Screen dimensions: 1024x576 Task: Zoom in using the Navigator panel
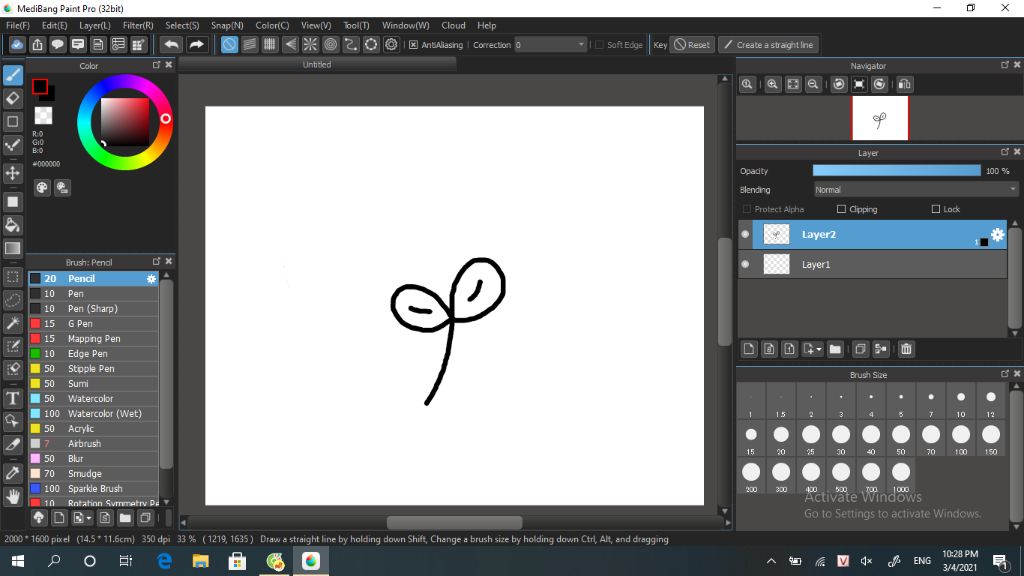coord(773,84)
